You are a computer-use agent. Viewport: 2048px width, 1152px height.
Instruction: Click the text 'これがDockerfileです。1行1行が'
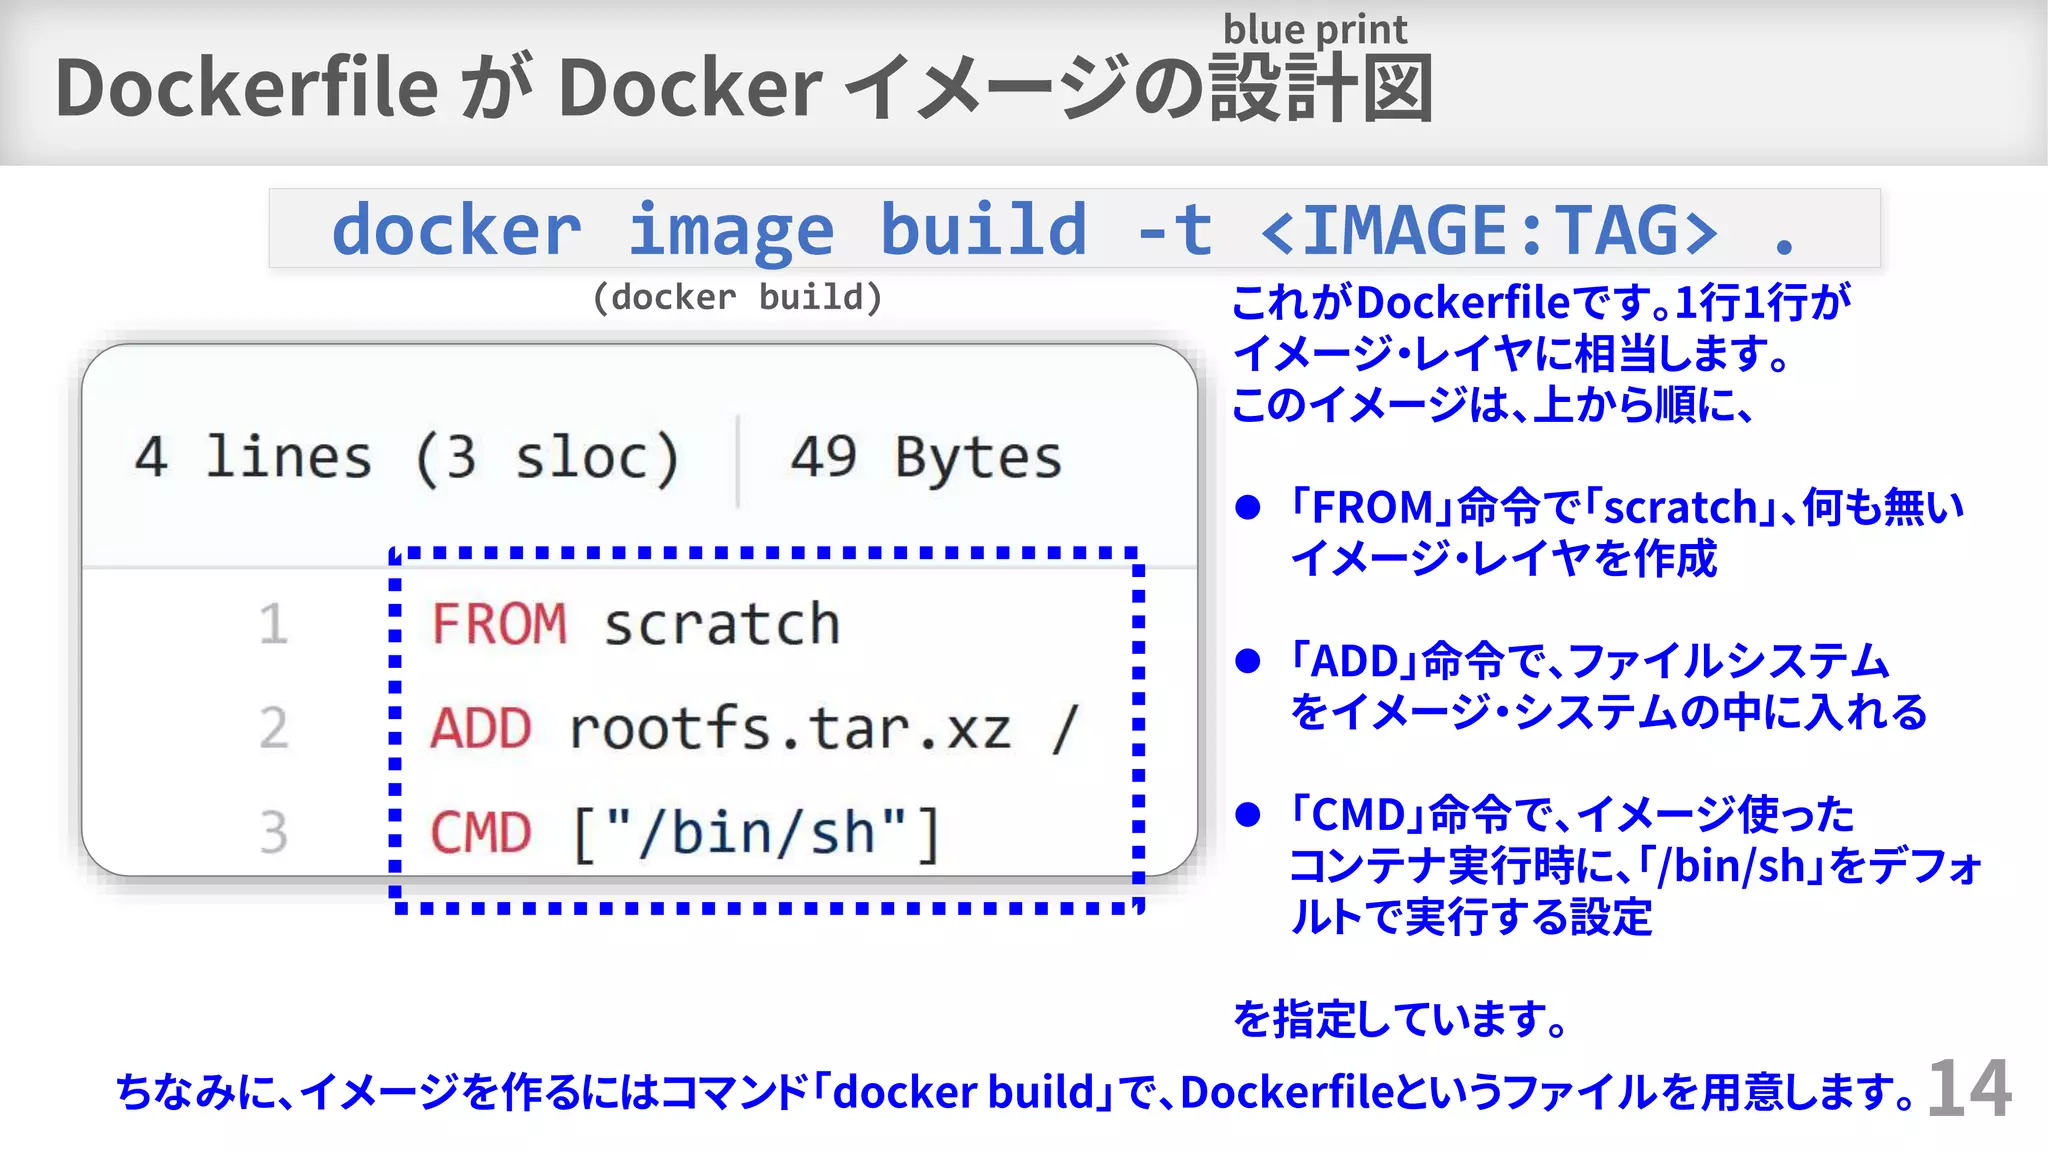1541,302
